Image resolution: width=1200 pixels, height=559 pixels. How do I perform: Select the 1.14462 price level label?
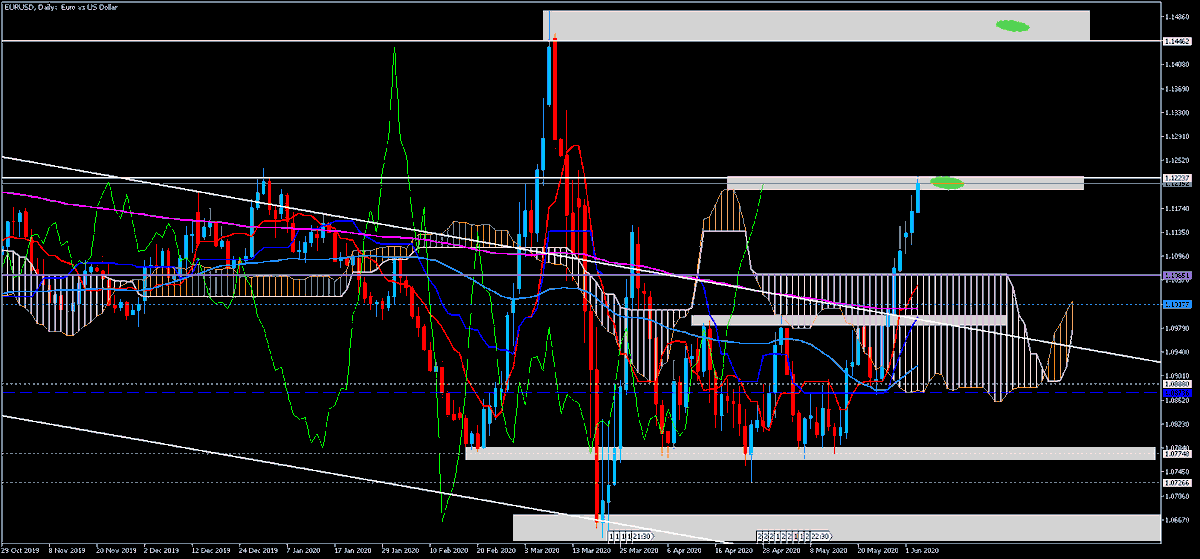1177,41
